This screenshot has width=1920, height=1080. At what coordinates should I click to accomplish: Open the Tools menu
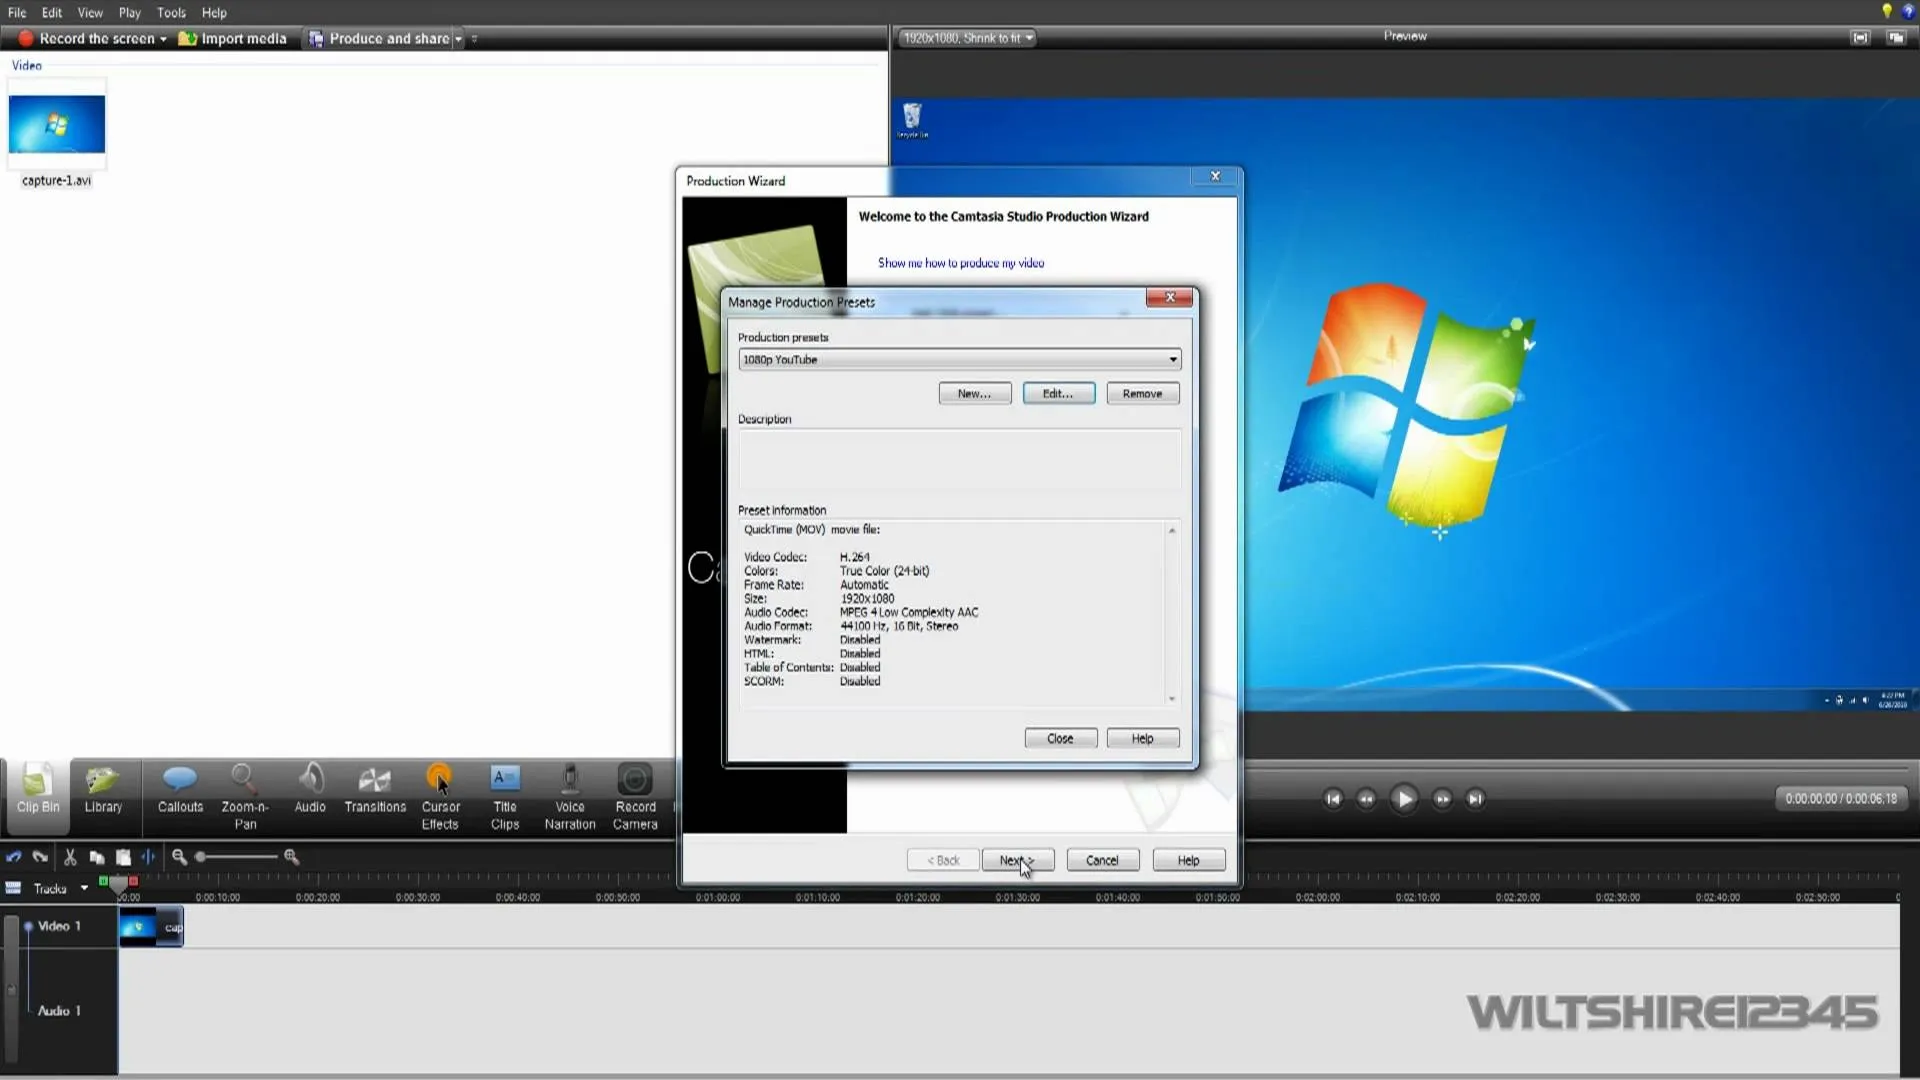pos(171,13)
